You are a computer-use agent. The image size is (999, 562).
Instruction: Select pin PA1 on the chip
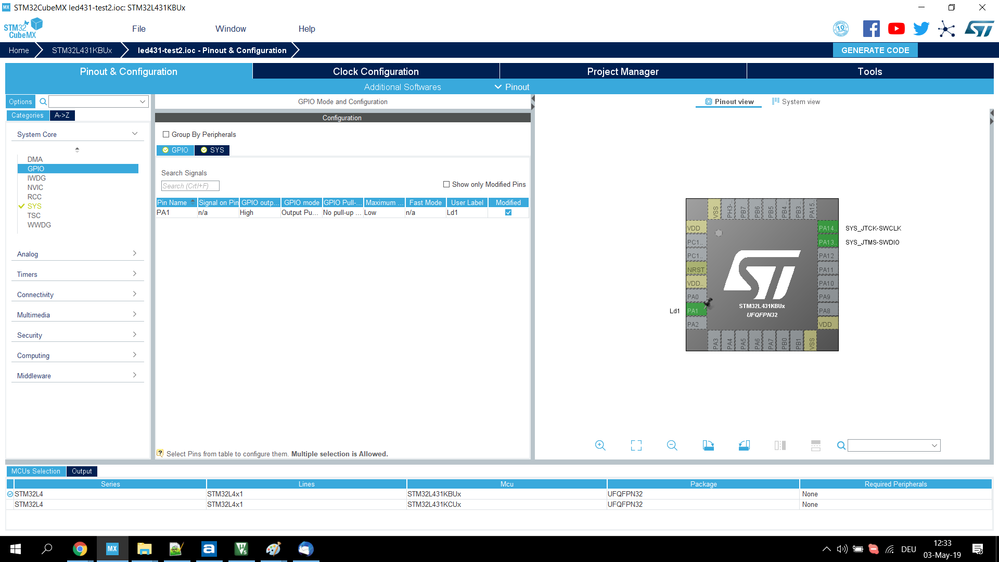pyautogui.click(x=696, y=311)
